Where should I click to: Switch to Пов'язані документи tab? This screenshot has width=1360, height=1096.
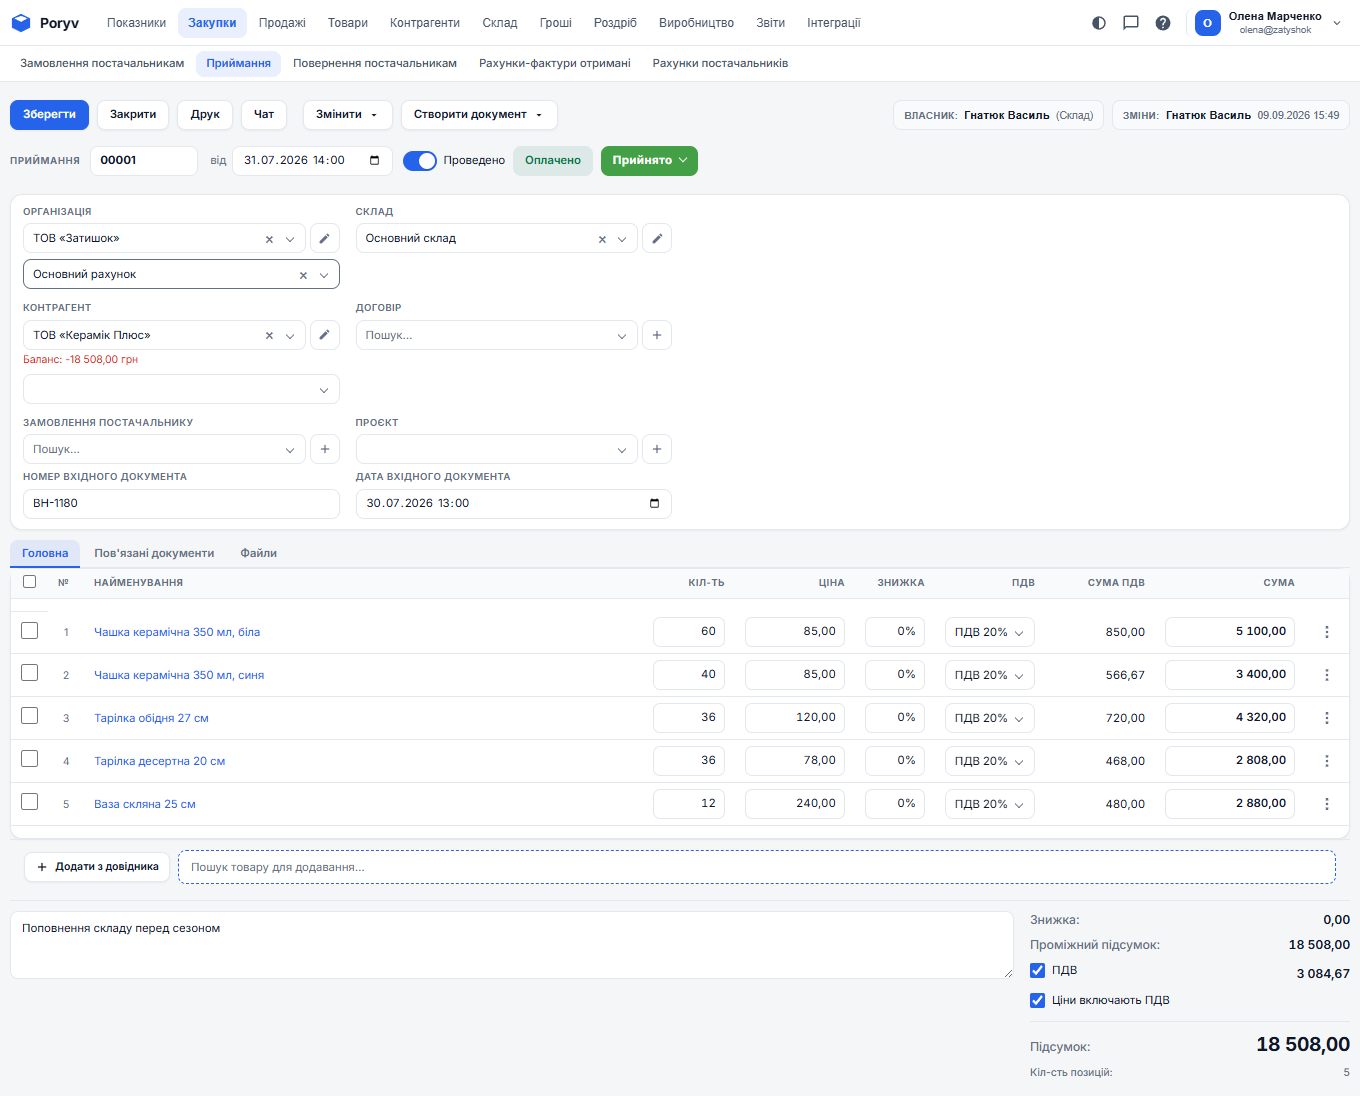click(154, 553)
